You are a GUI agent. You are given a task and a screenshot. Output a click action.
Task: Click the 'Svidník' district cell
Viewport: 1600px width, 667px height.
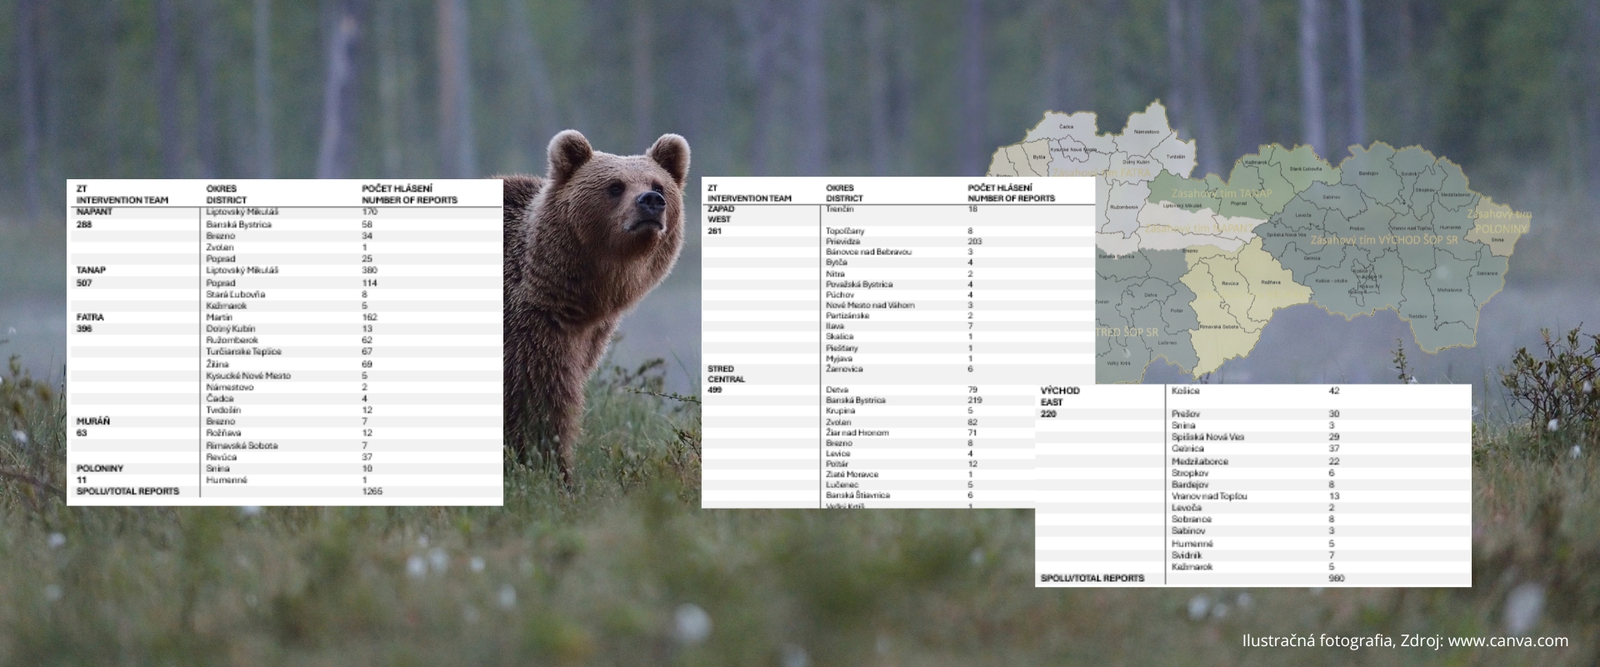[x=1186, y=555]
